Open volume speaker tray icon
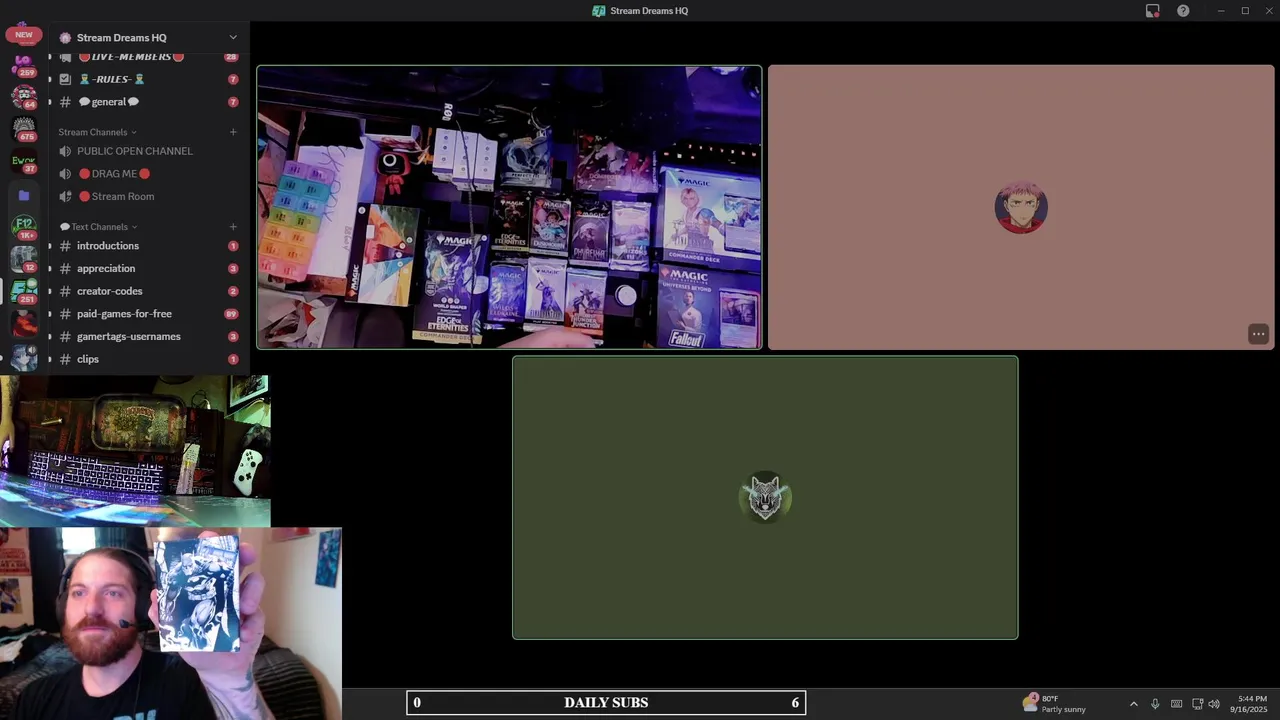 click(x=1214, y=704)
